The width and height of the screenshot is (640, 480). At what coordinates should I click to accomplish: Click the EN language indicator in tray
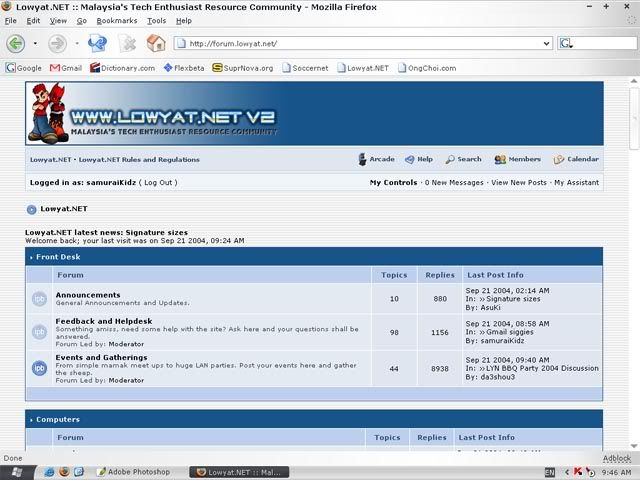tap(550, 472)
